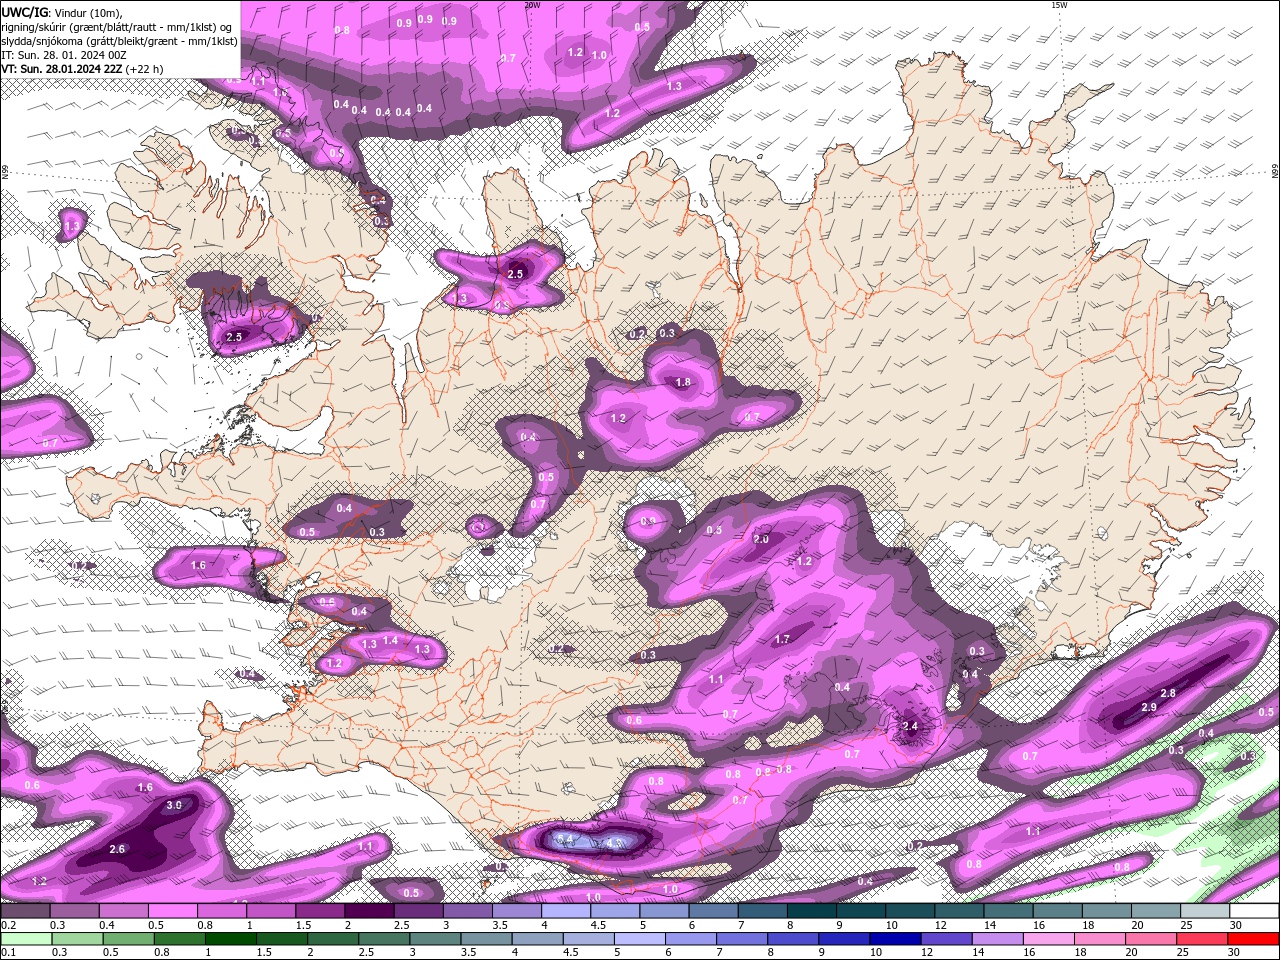The width and height of the screenshot is (1280, 960).
Task: Click the '2.6' precipitation value on the map
Action: coord(117,849)
